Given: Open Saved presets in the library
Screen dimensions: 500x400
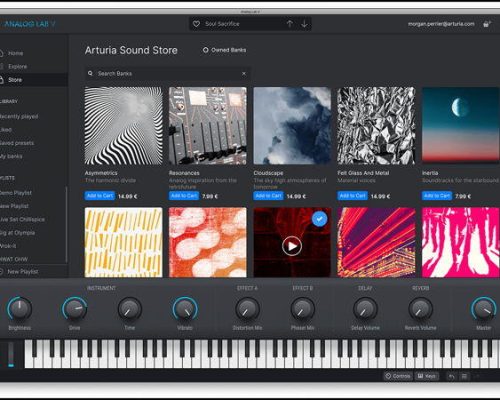Looking at the screenshot, I should click(x=17, y=143).
